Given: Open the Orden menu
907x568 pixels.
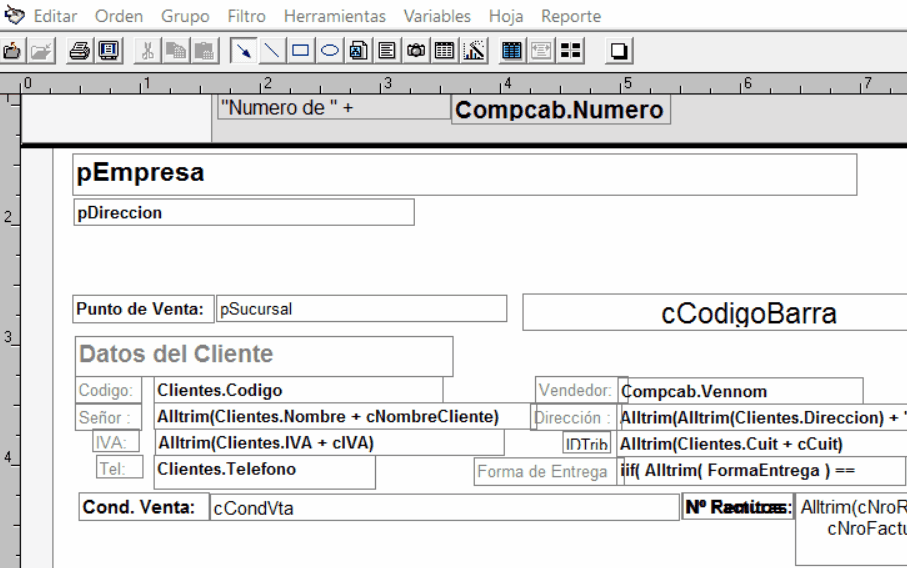Looking at the screenshot, I should click(119, 16).
